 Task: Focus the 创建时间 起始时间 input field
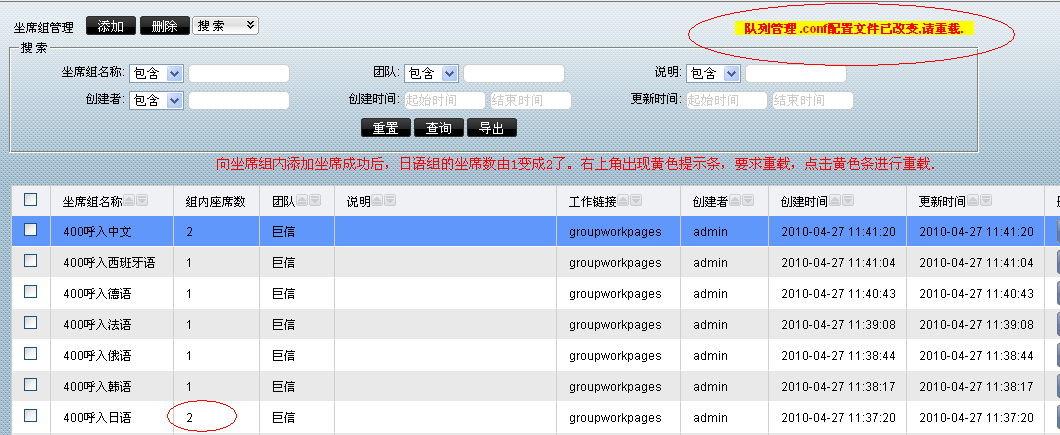point(444,100)
